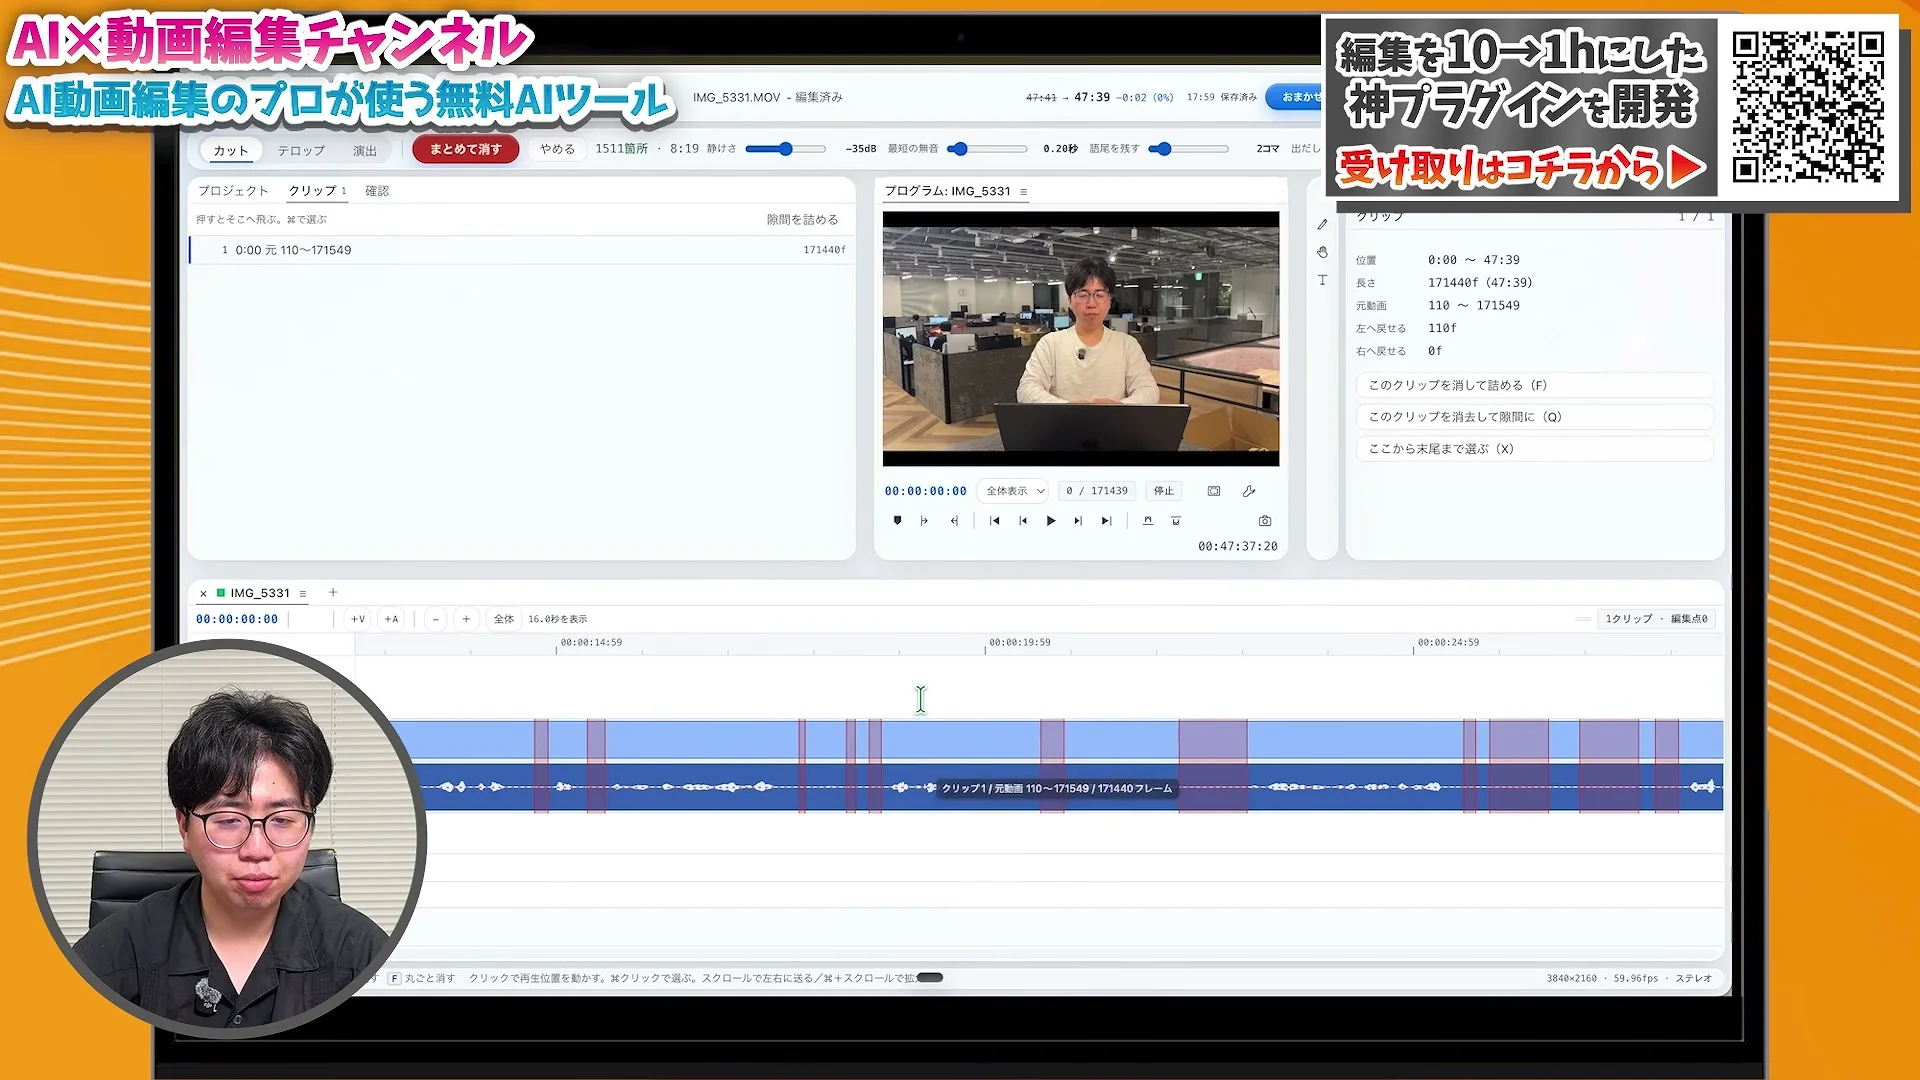Open the プロジェクト panel tab
Viewport: 1920px width, 1080px height.
233,191
